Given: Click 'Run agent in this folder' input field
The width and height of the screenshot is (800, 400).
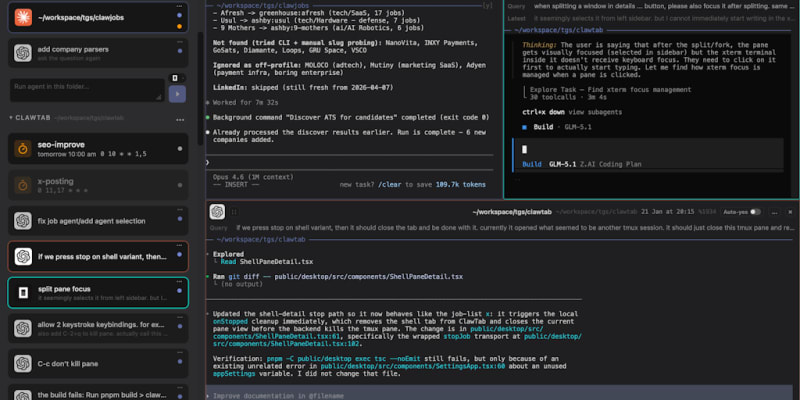Looking at the screenshot, I should pyautogui.click(x=85, y=90).
